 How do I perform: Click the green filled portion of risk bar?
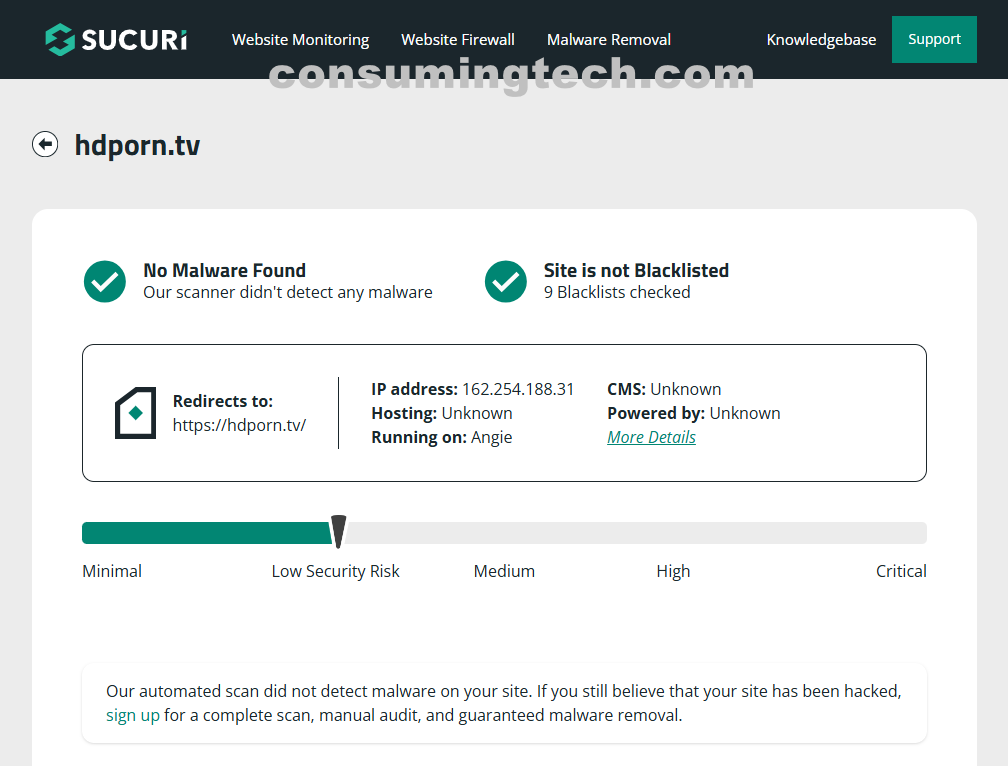click(205, 533)
